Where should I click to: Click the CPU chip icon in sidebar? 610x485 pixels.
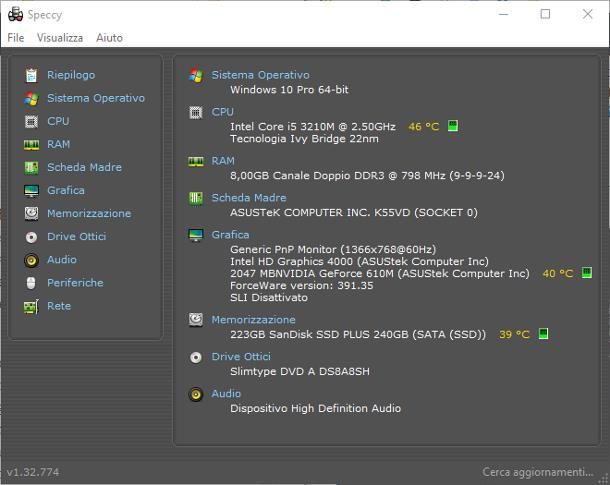pyautogui.click(x=31, y=121)
